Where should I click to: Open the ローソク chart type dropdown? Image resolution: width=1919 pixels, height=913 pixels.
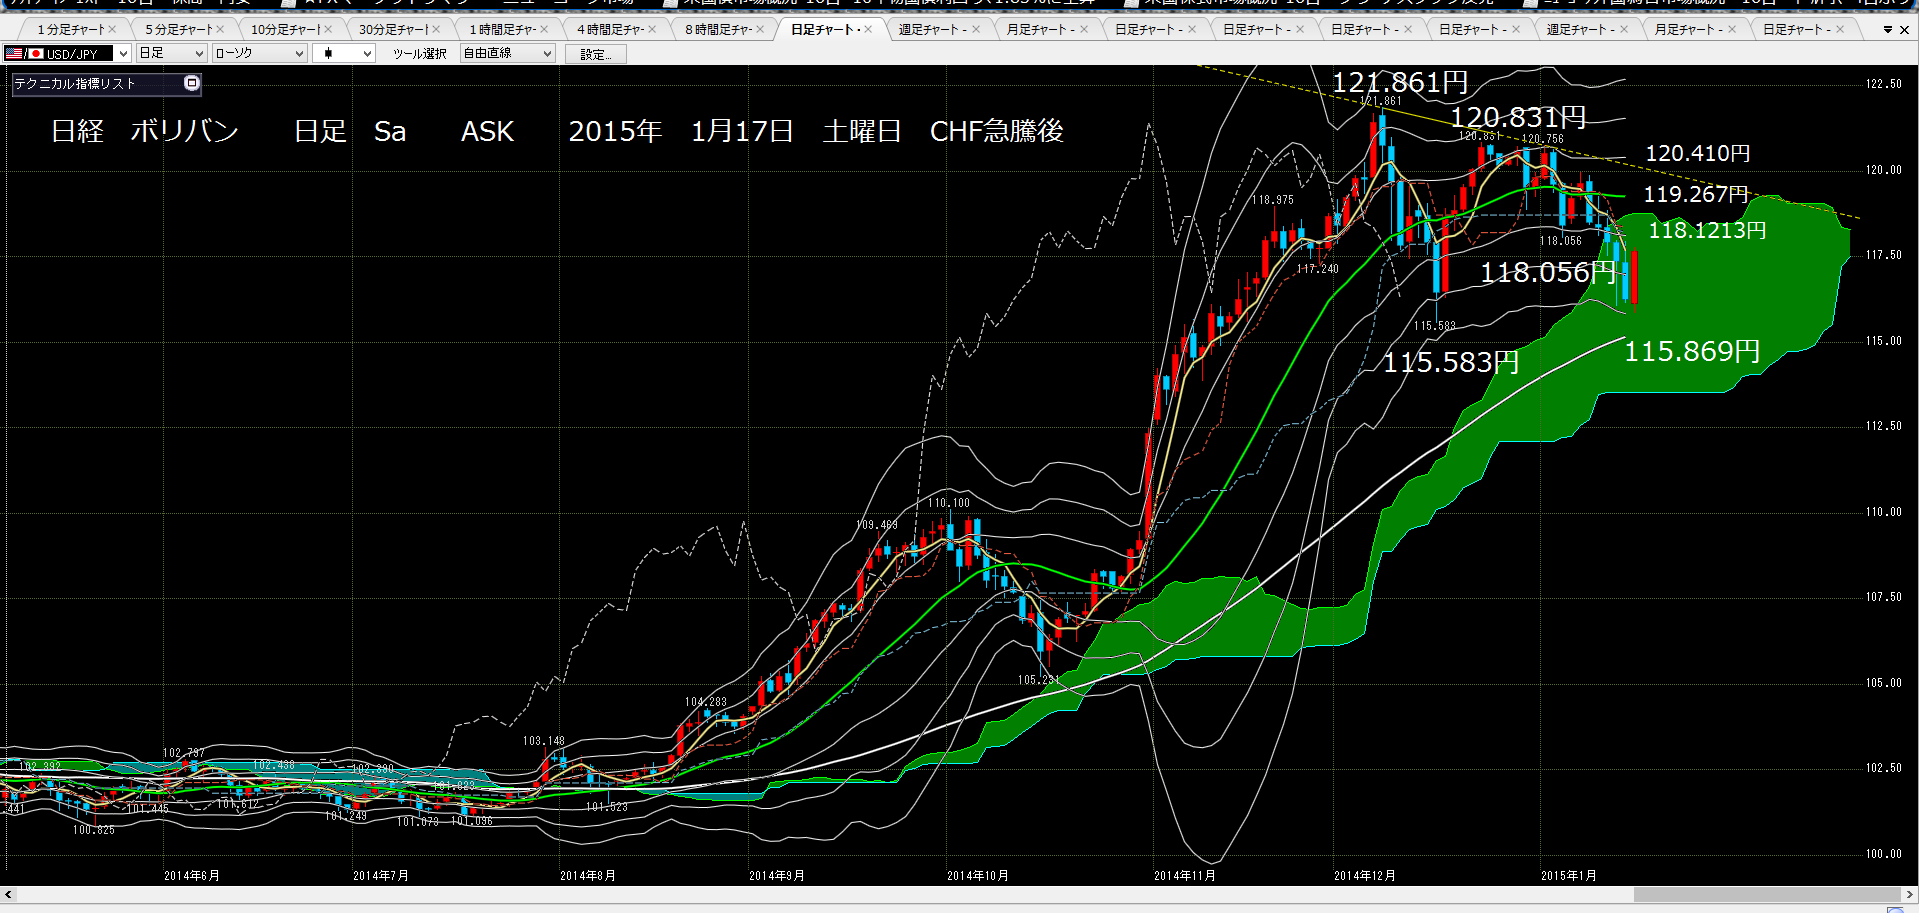pos(300,54)
